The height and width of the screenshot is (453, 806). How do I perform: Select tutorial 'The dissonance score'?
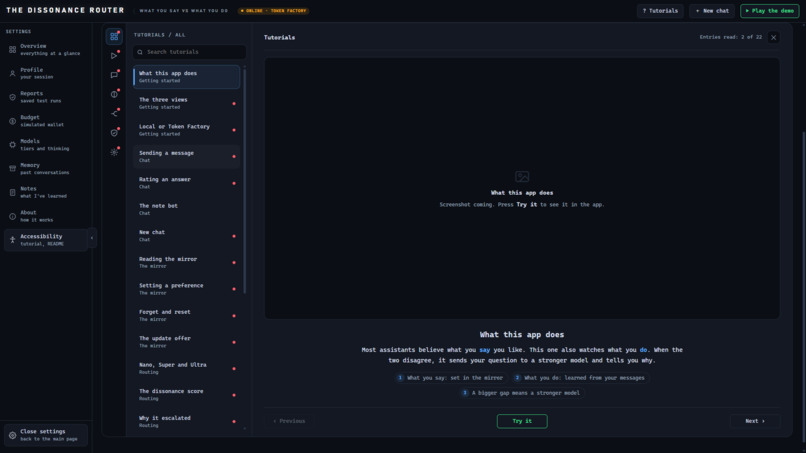pos(187,395)
